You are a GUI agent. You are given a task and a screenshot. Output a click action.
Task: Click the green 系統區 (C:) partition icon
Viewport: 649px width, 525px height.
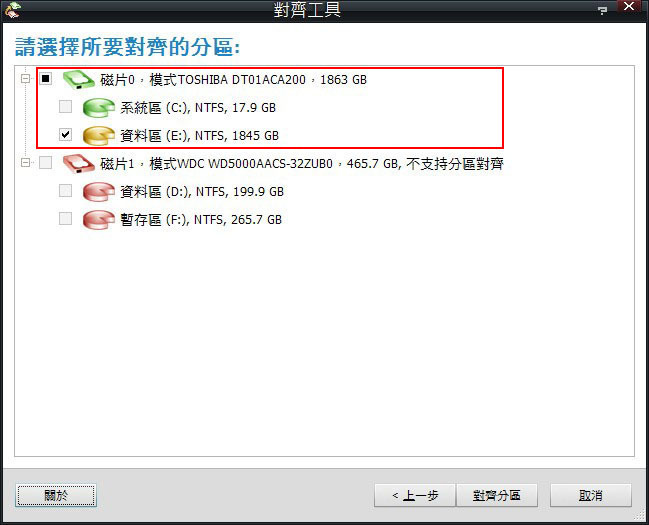pyautogui.click(x=99, y=108)
